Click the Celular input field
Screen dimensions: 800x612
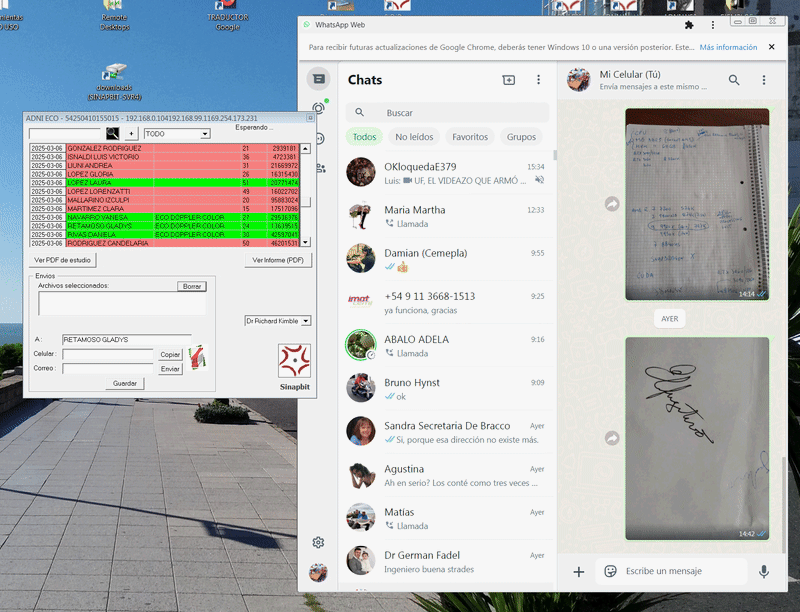click(108, 354)
